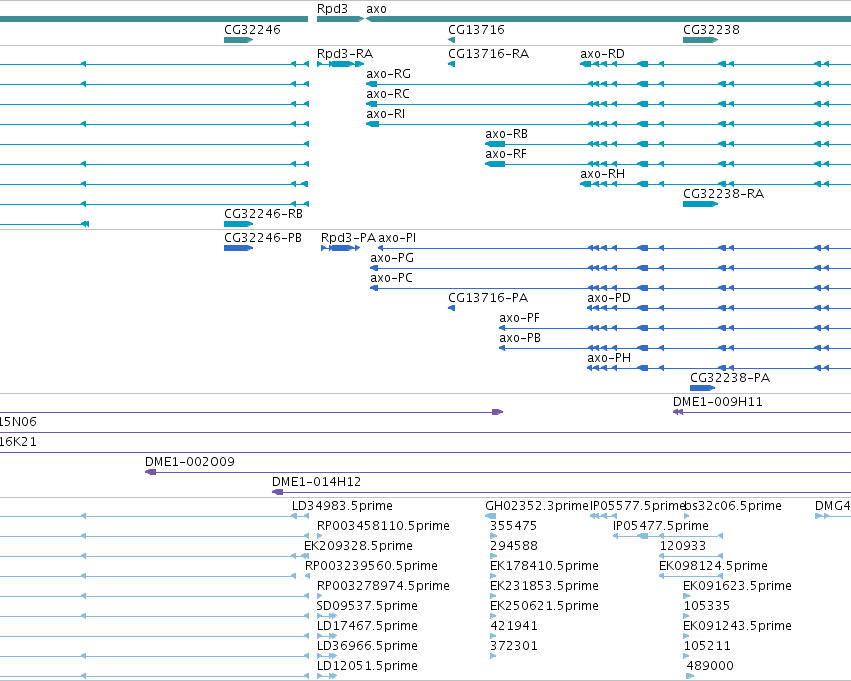Click the DME1-002O09 clone label
This screenshot has height=681, width=851.
click(190, 462)
